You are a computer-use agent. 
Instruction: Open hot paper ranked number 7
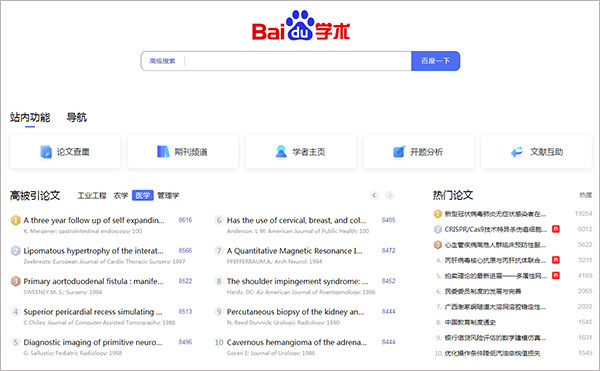495,307
